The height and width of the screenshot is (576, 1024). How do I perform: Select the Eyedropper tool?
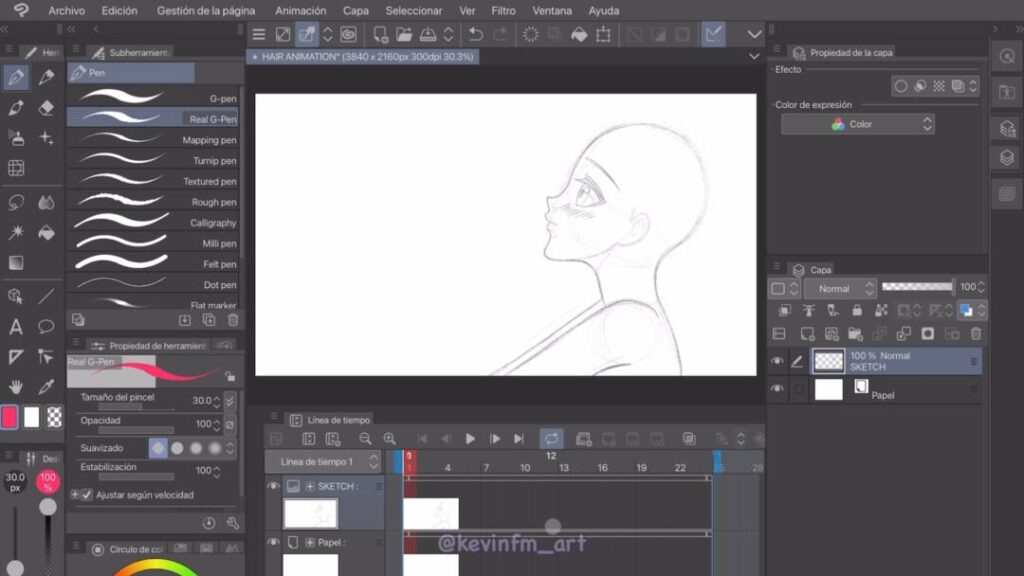coord(46,387)
